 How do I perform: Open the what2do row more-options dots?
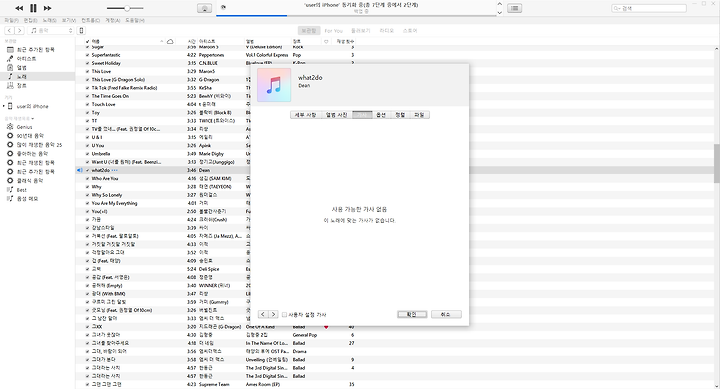click(x=115, y=170)
